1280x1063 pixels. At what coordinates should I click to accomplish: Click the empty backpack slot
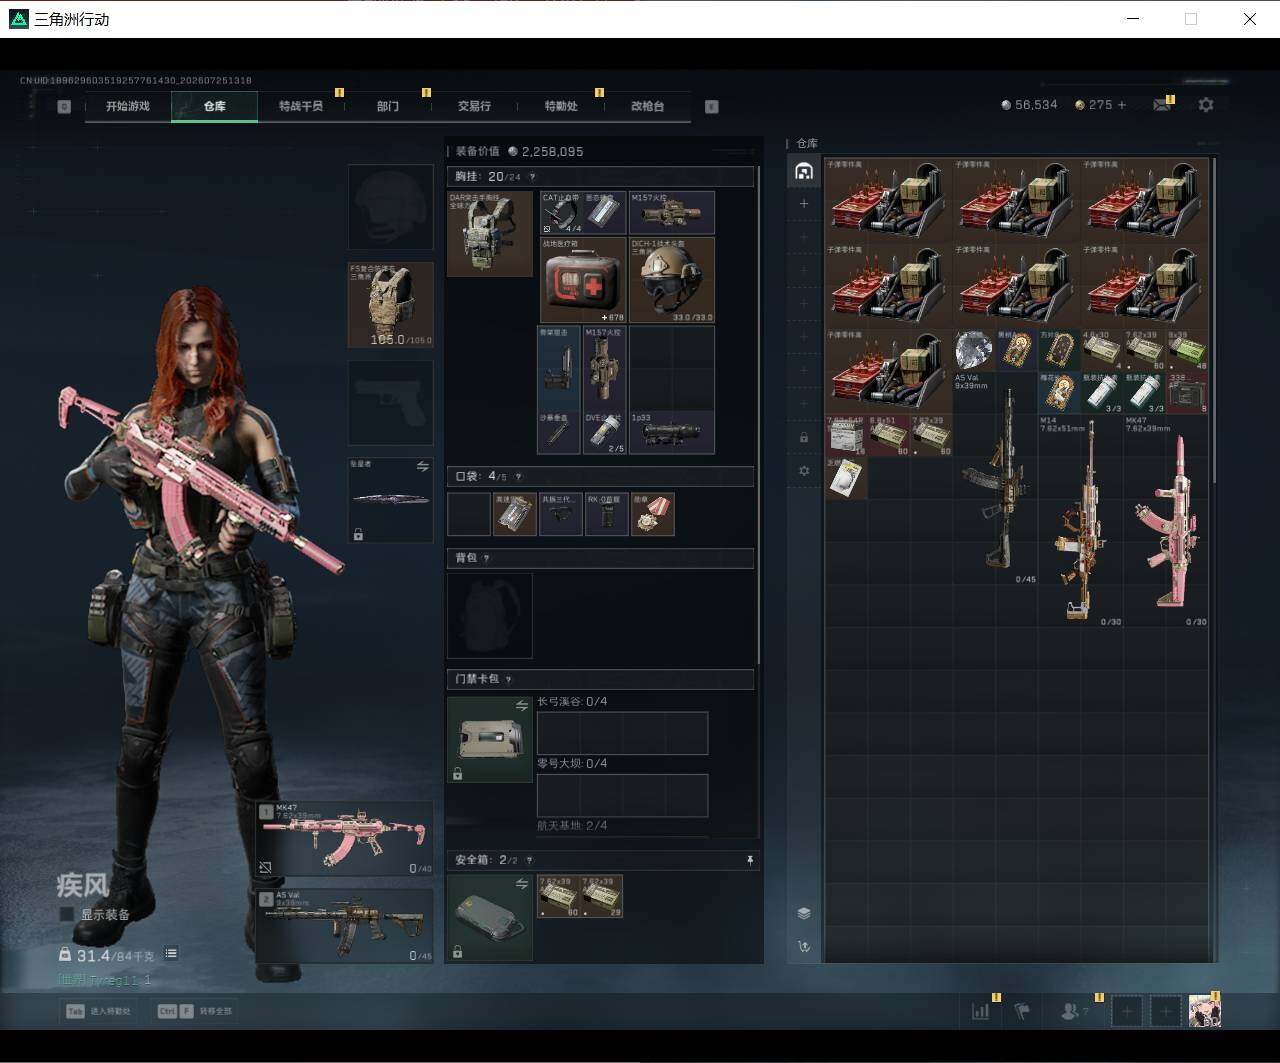pos(490,615)
